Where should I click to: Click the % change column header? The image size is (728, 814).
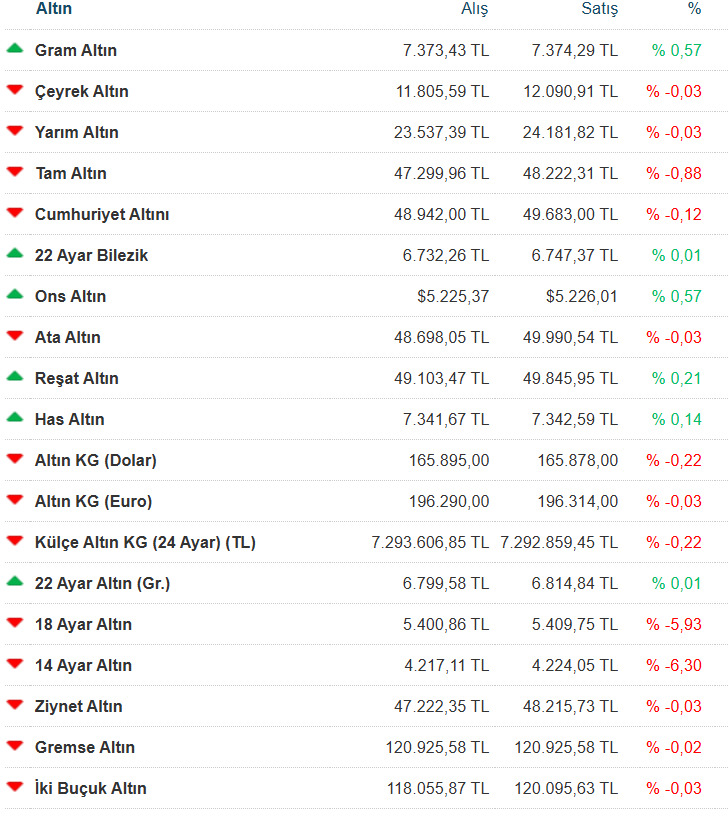(x=694, y=9)
